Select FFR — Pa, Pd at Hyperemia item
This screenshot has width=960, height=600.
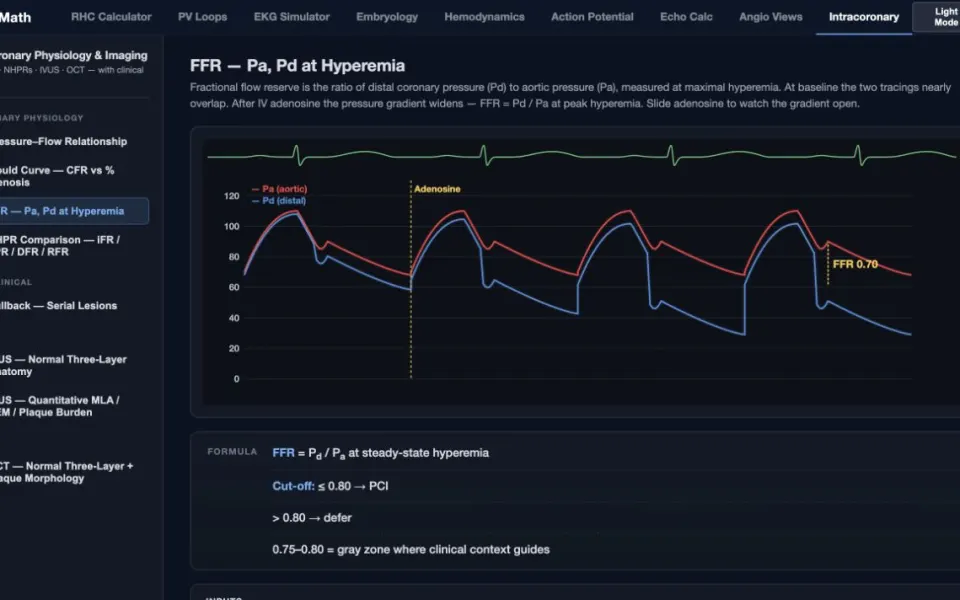click(73, 211)
